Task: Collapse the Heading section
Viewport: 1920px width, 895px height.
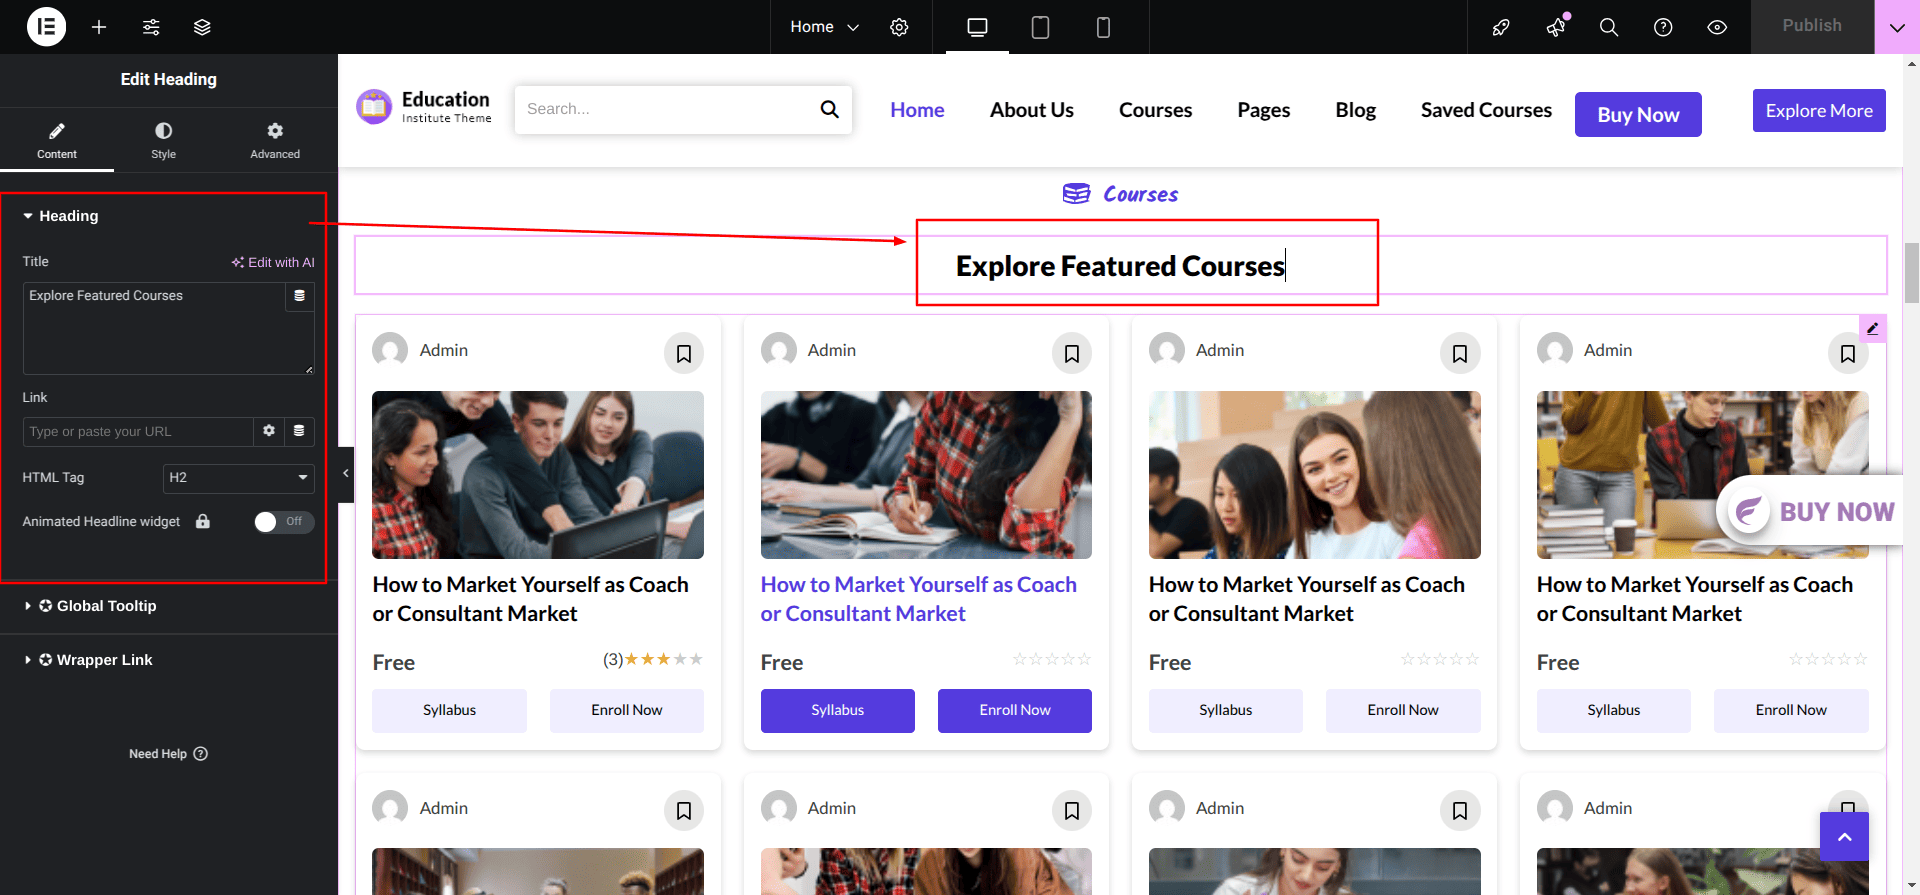Action: tap(61, 216)
